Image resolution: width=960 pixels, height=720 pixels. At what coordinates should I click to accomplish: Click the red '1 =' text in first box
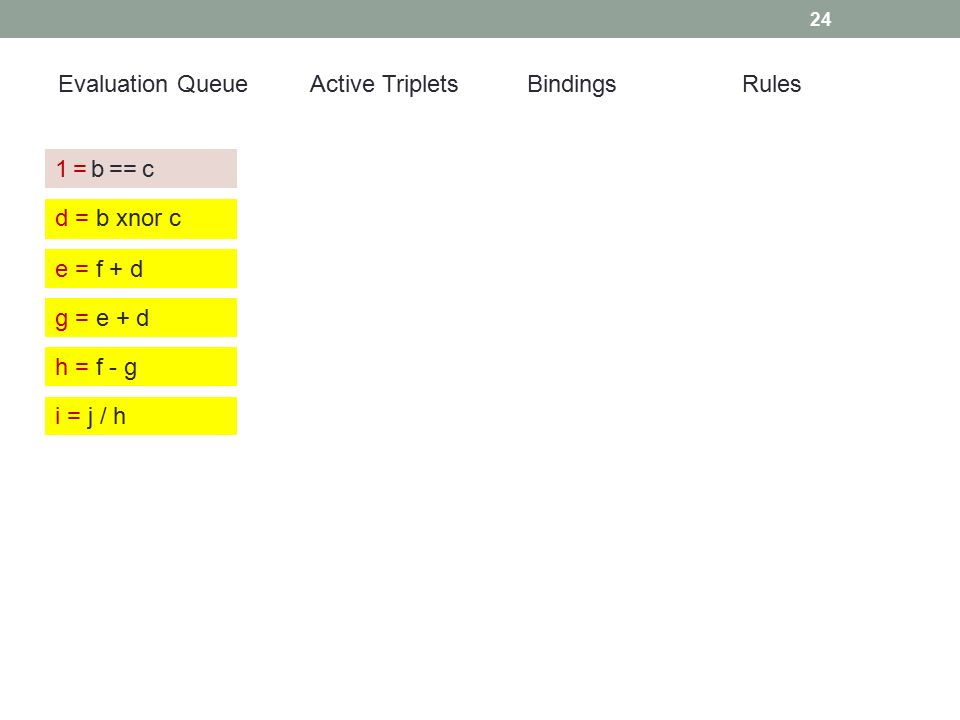71,168
